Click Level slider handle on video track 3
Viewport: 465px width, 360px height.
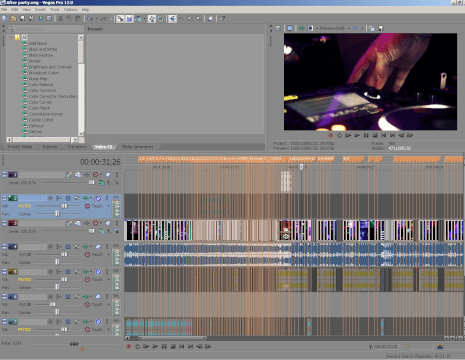(91, 231)
